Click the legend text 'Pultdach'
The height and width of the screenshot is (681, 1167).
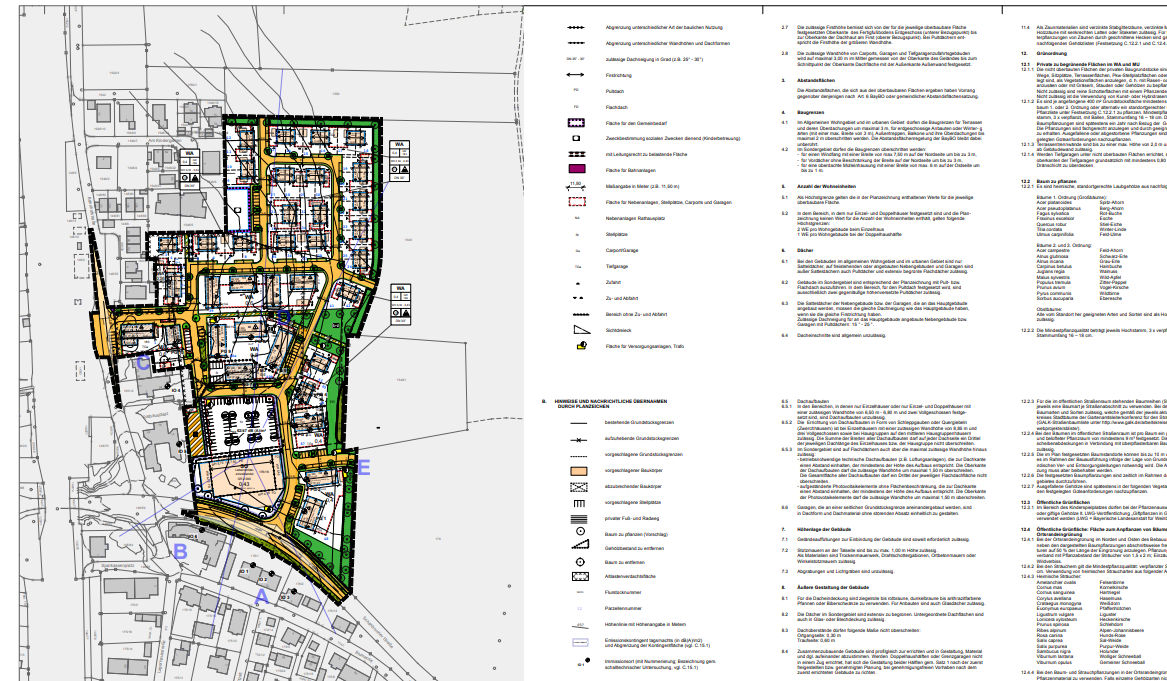(x=616, y=92)
